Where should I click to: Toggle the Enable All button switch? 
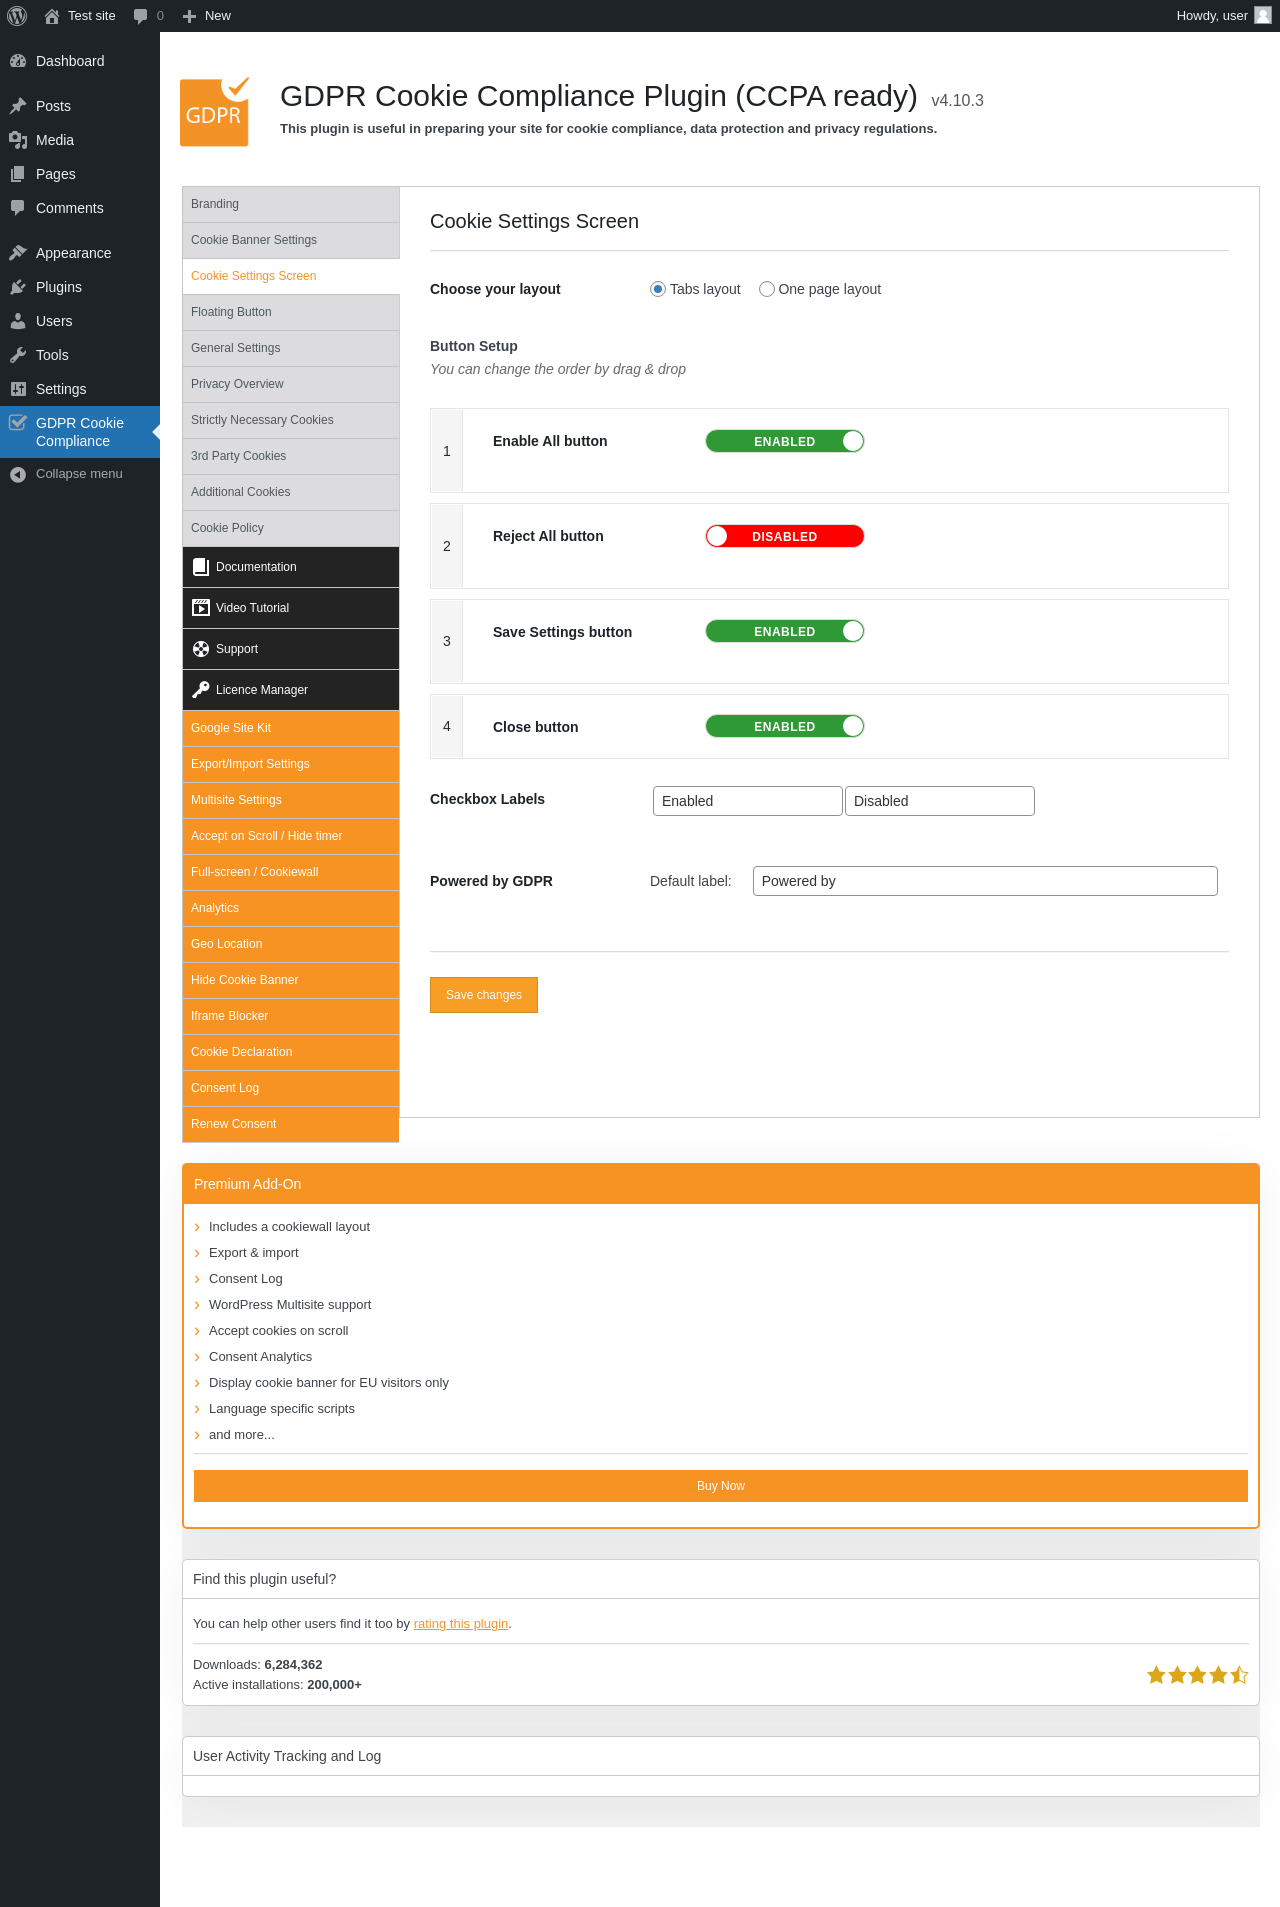point(785,441)
